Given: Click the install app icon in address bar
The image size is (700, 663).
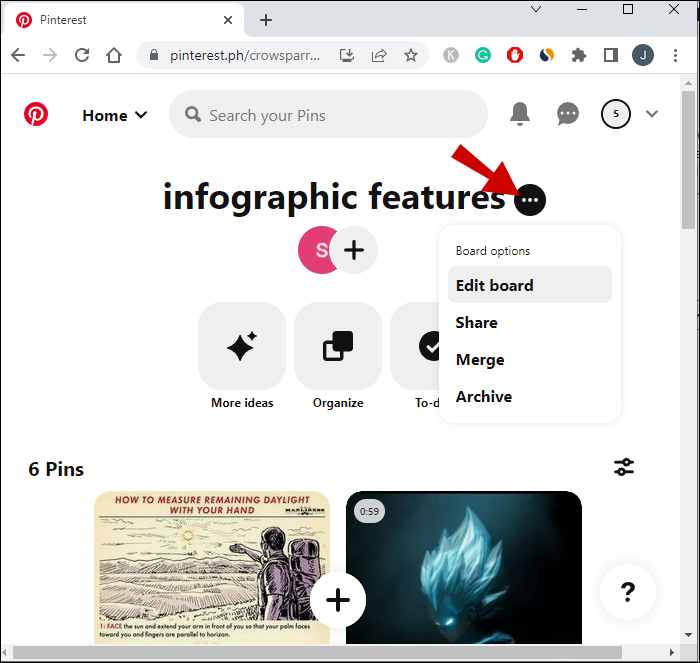Looking at the screenshot, I should pyautogui.click(x=347, y=55).
